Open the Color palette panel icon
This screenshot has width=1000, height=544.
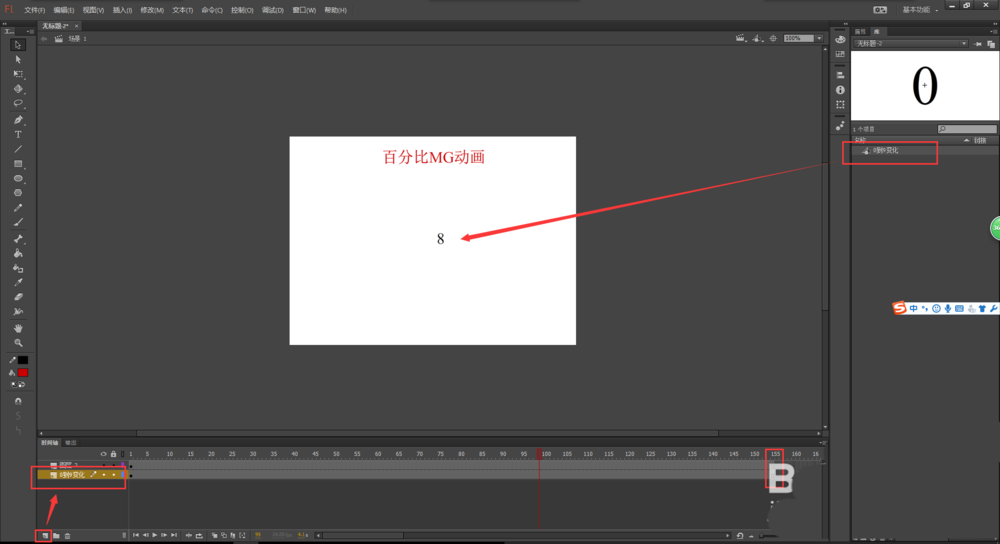pos(840,39)
